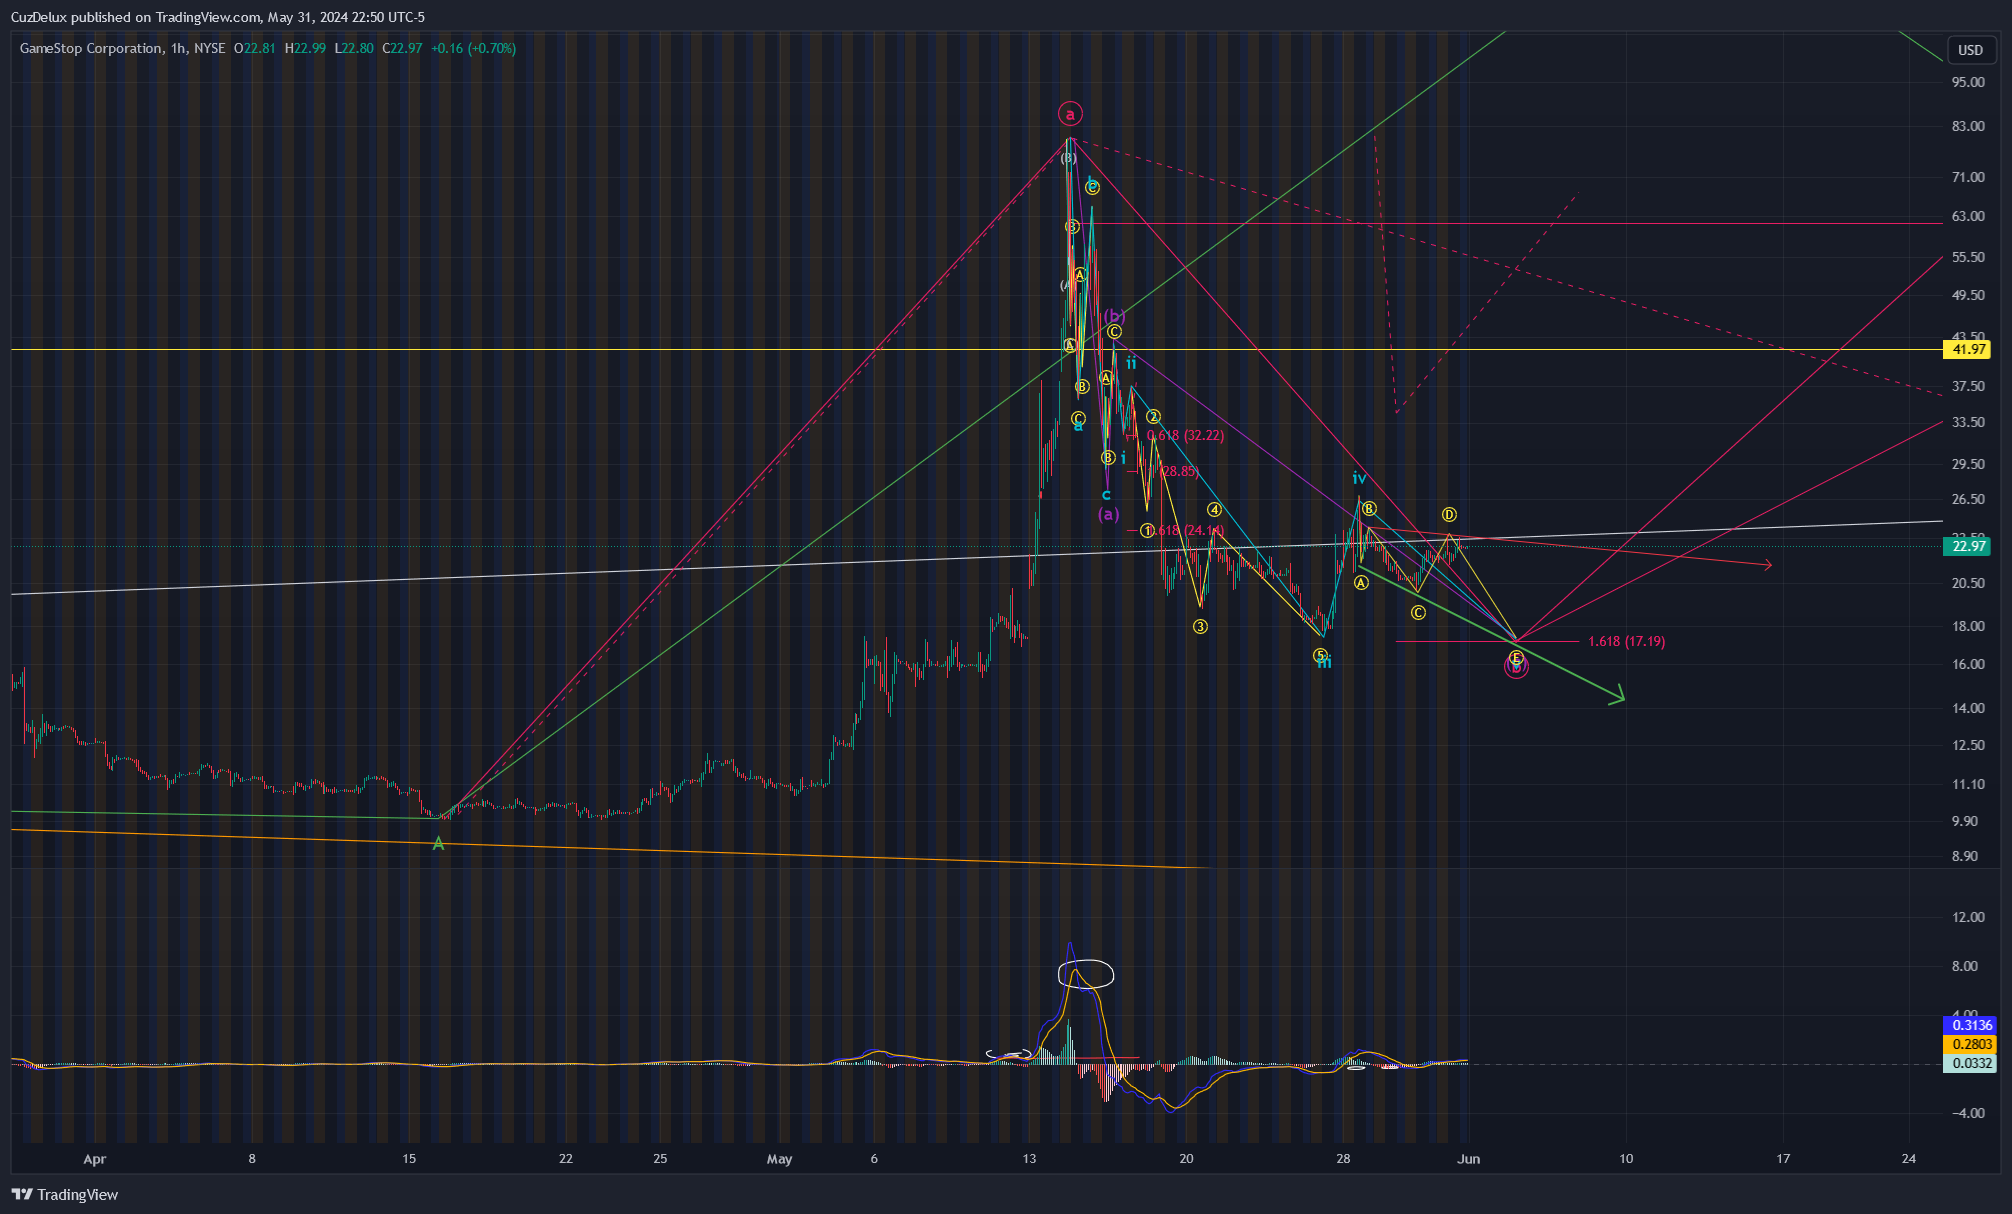Click the cyan 'iii' wave label
This screenshot has height=1214, width=2012.
[1324, 662]
